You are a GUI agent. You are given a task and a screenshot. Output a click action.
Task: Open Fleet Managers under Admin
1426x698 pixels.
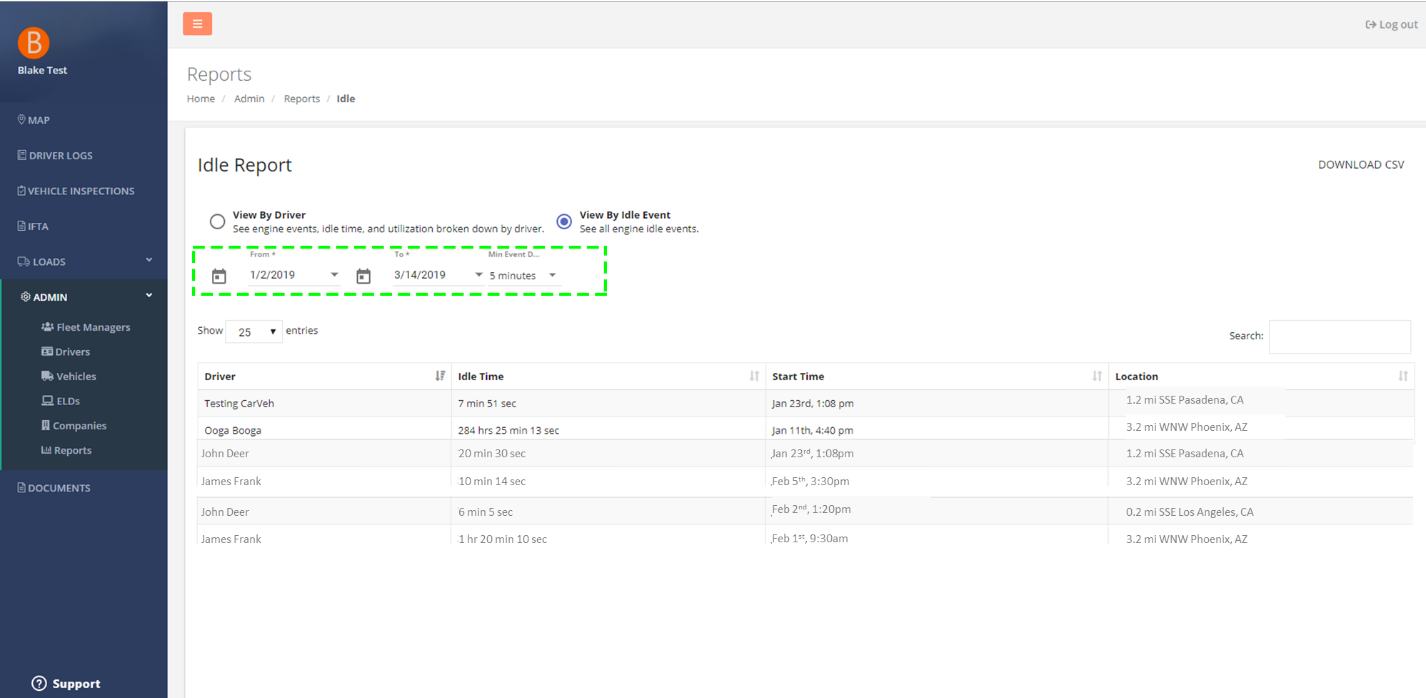[86, 327]
